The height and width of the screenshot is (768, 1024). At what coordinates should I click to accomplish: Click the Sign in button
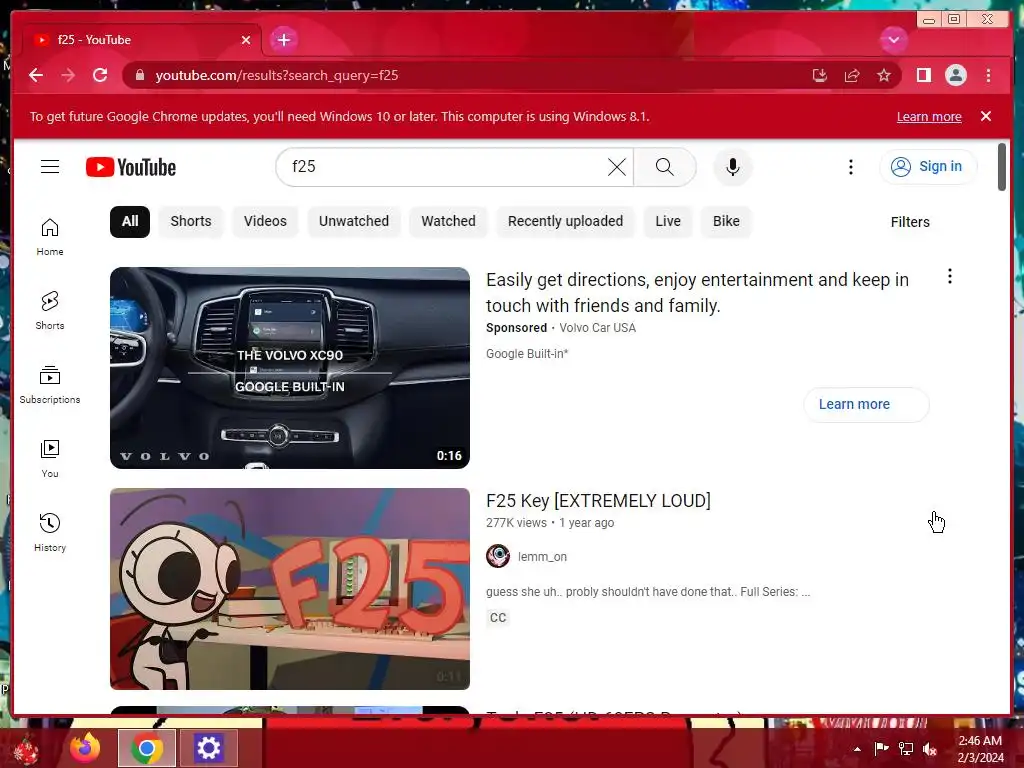tap(928, 167)
